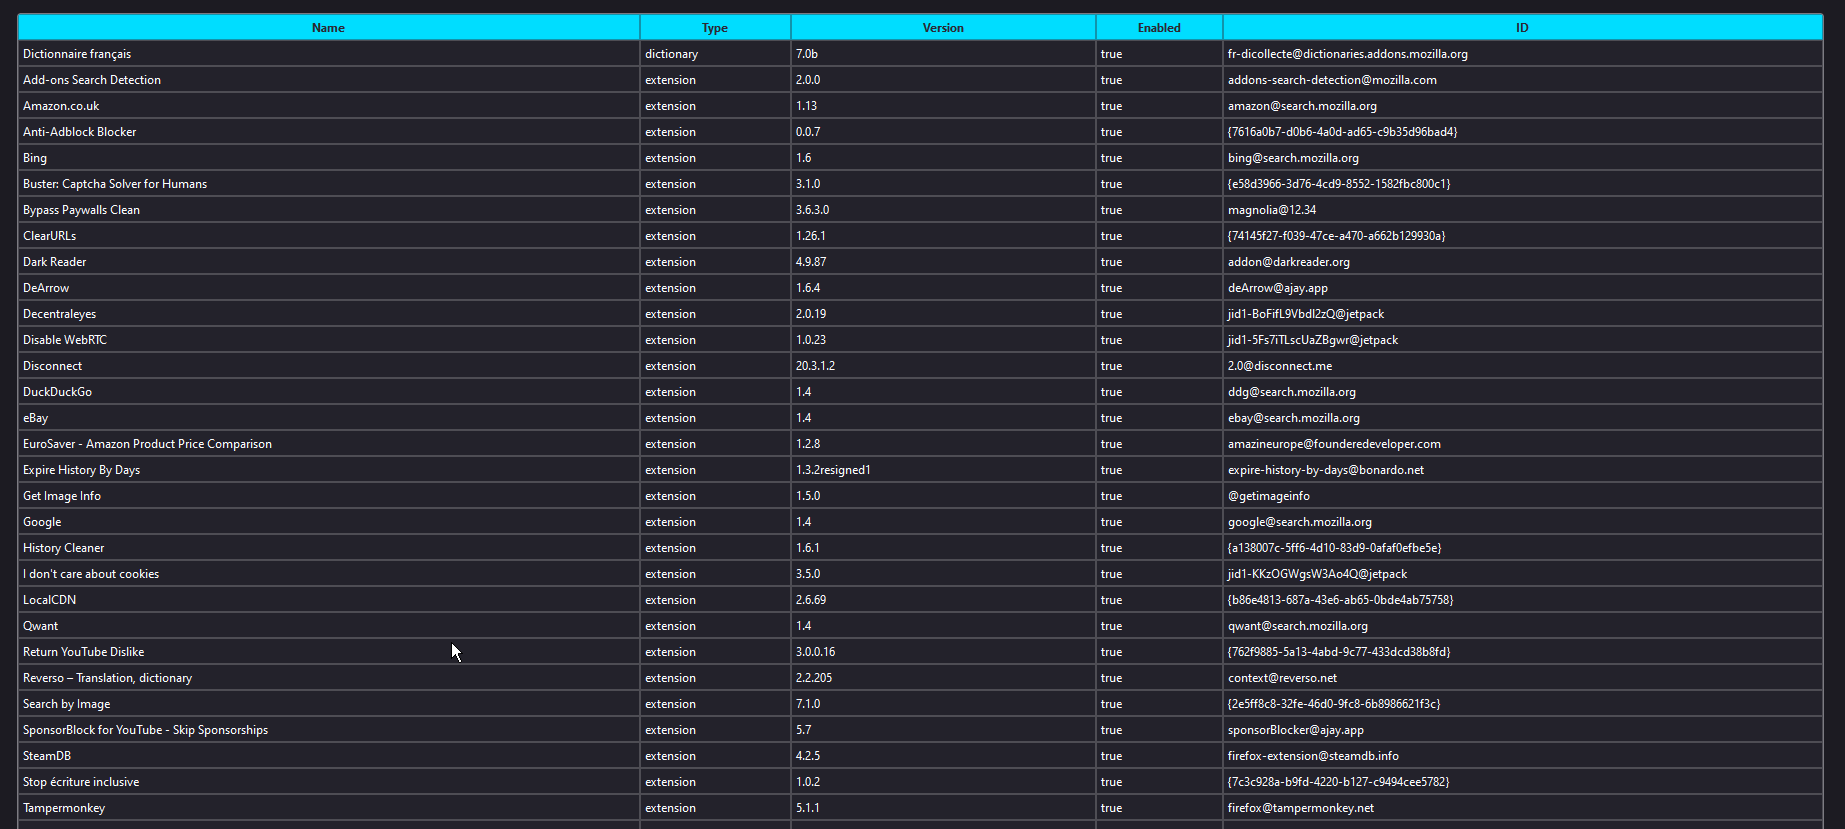Click ID expire-history-by-days@bonardo.net
This screenshot has height=829, width=1845.
[x=1522, y=470]
